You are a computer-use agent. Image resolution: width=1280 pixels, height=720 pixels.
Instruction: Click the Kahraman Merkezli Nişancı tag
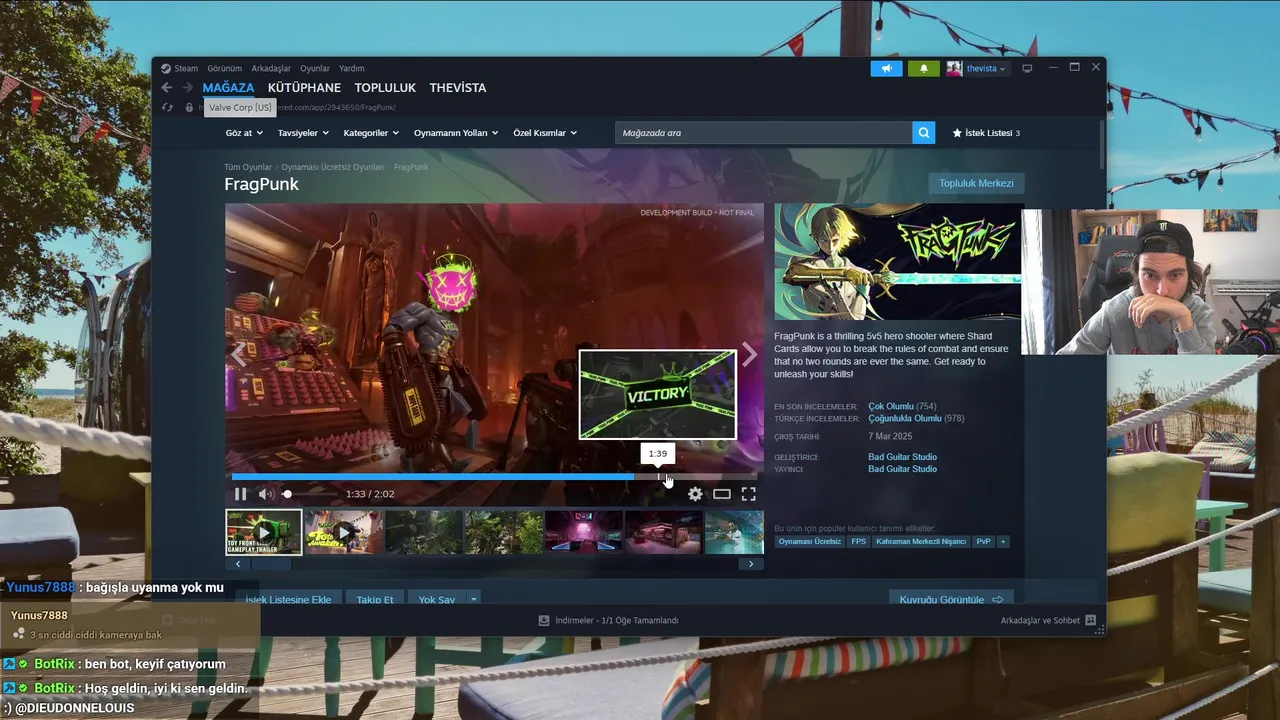point(921,541)
